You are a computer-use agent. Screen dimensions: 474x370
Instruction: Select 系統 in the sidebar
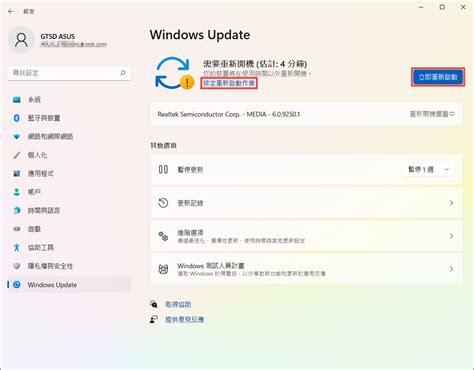69,99
